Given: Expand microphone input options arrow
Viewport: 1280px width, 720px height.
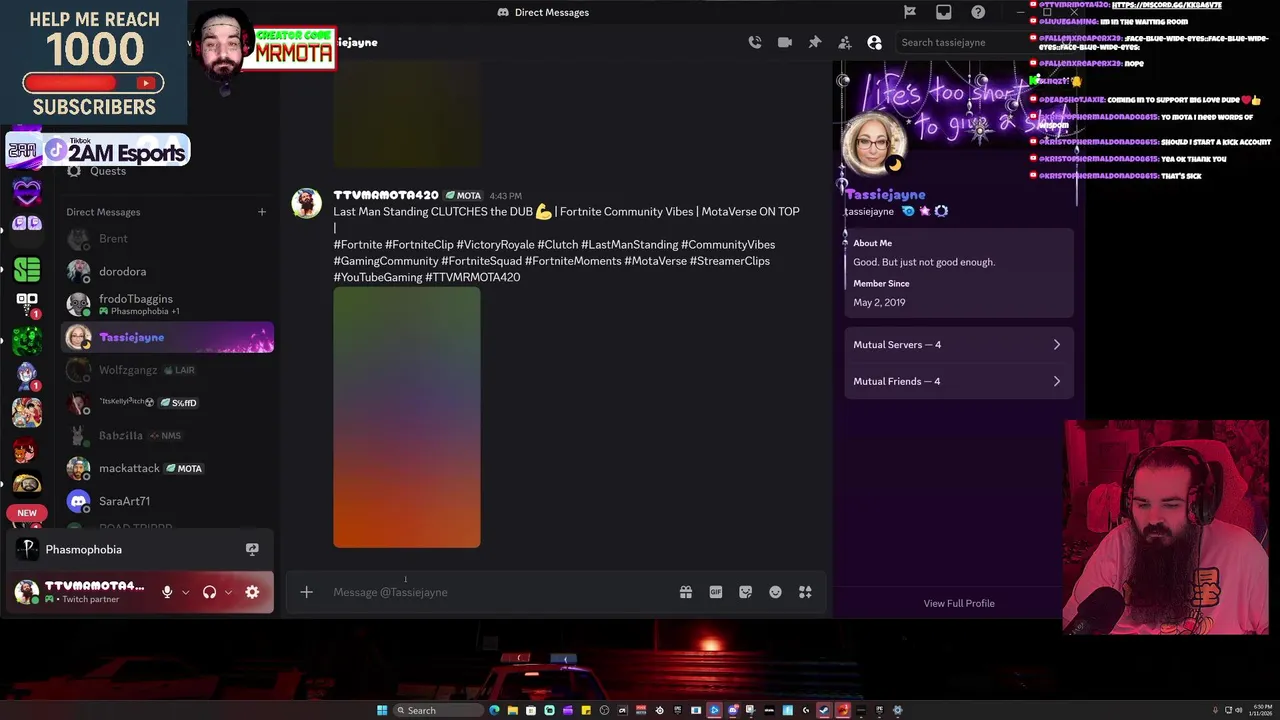Looking at the screenshot, I should point(185,592).
